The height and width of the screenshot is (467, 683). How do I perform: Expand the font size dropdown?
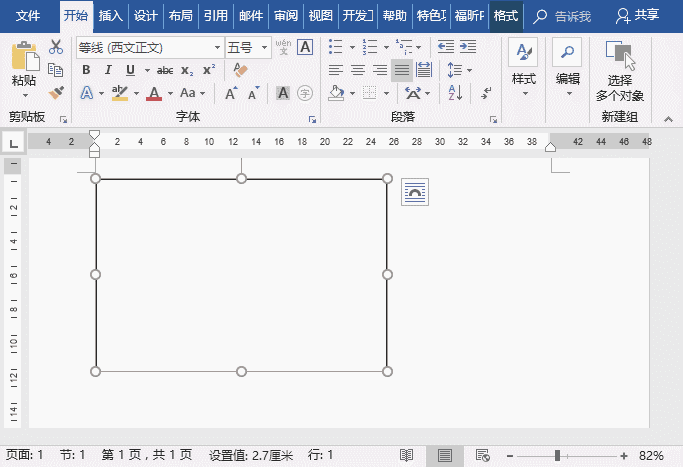pos(265,47)
